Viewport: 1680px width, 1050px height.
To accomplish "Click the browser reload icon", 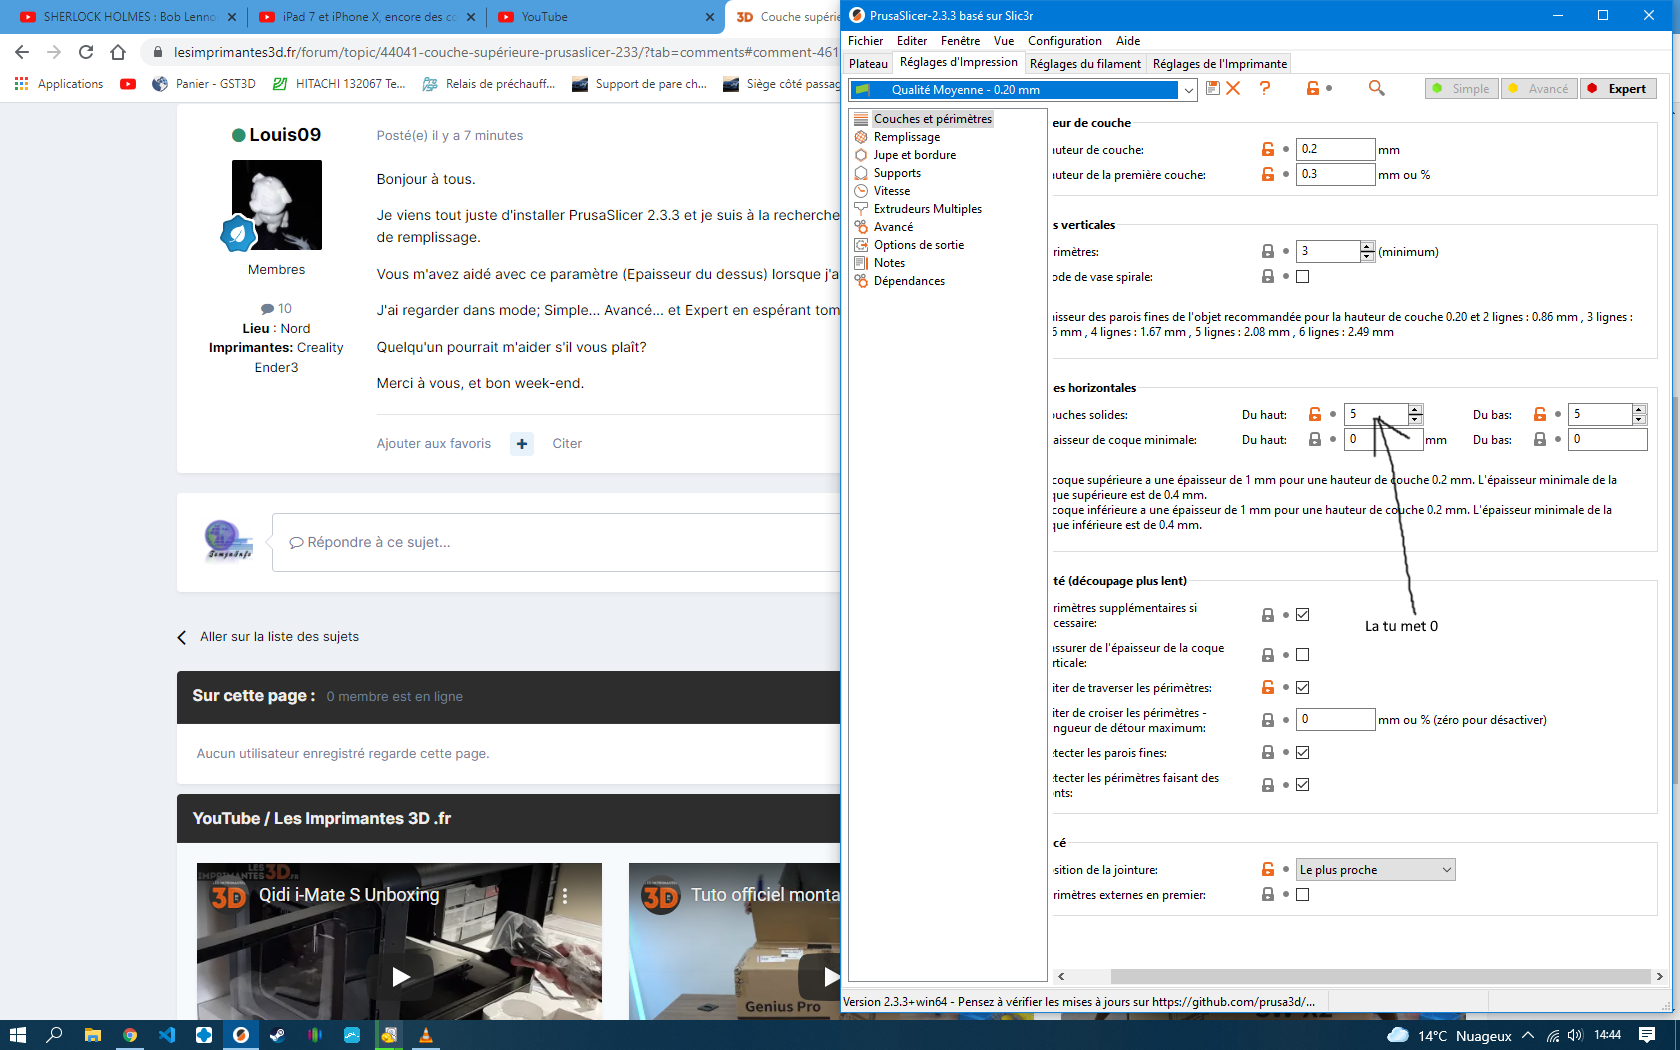I will coord(86,52).
